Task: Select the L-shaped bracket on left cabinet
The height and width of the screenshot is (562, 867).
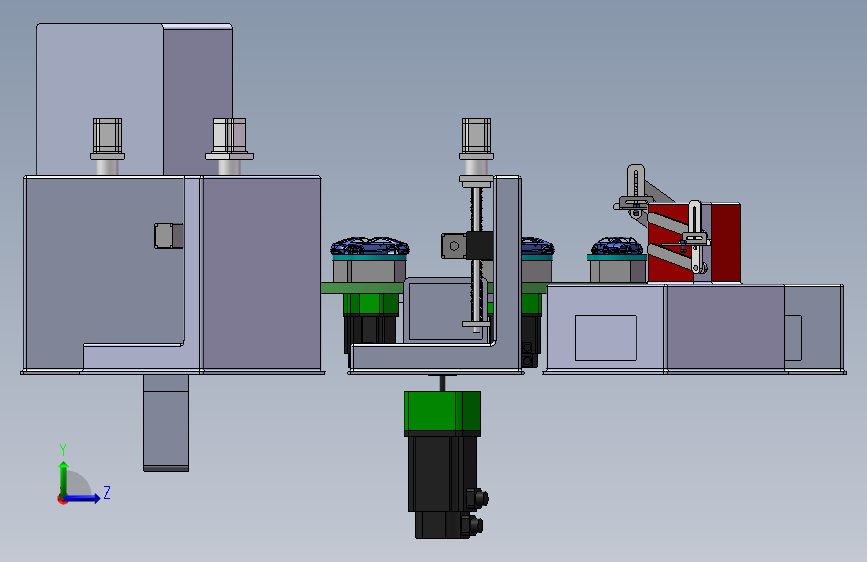Action: pos(141,274)
